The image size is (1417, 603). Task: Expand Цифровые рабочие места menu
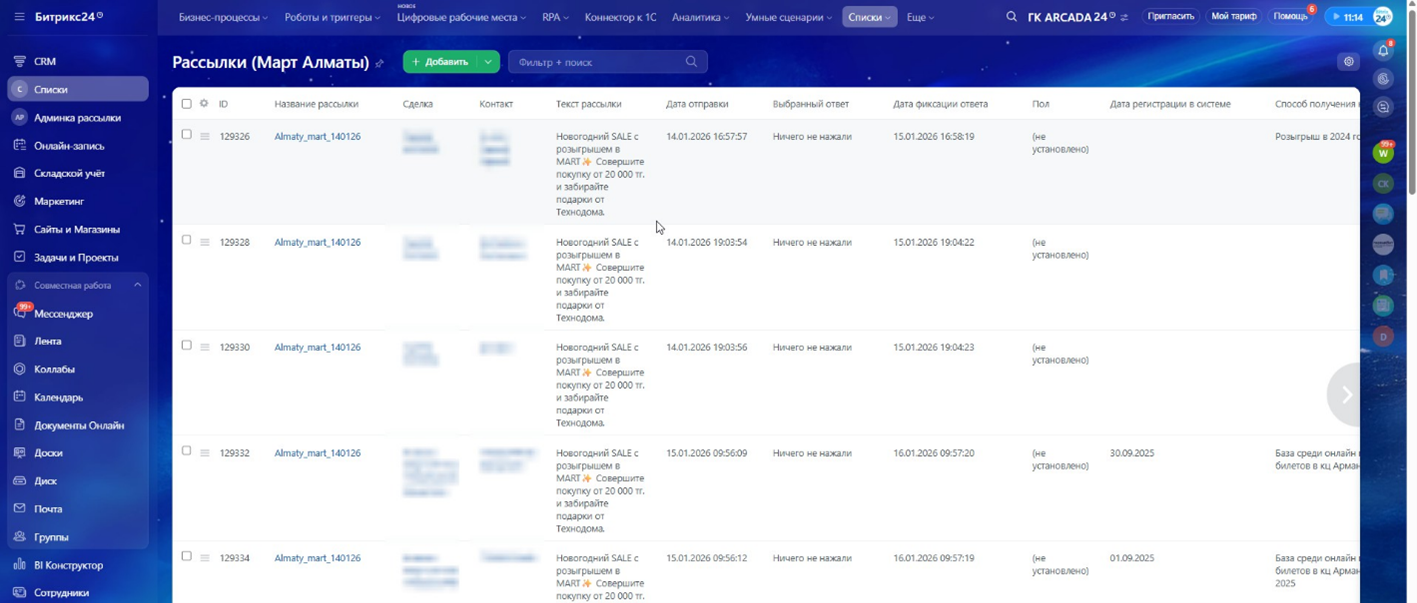tap(461, 17)
